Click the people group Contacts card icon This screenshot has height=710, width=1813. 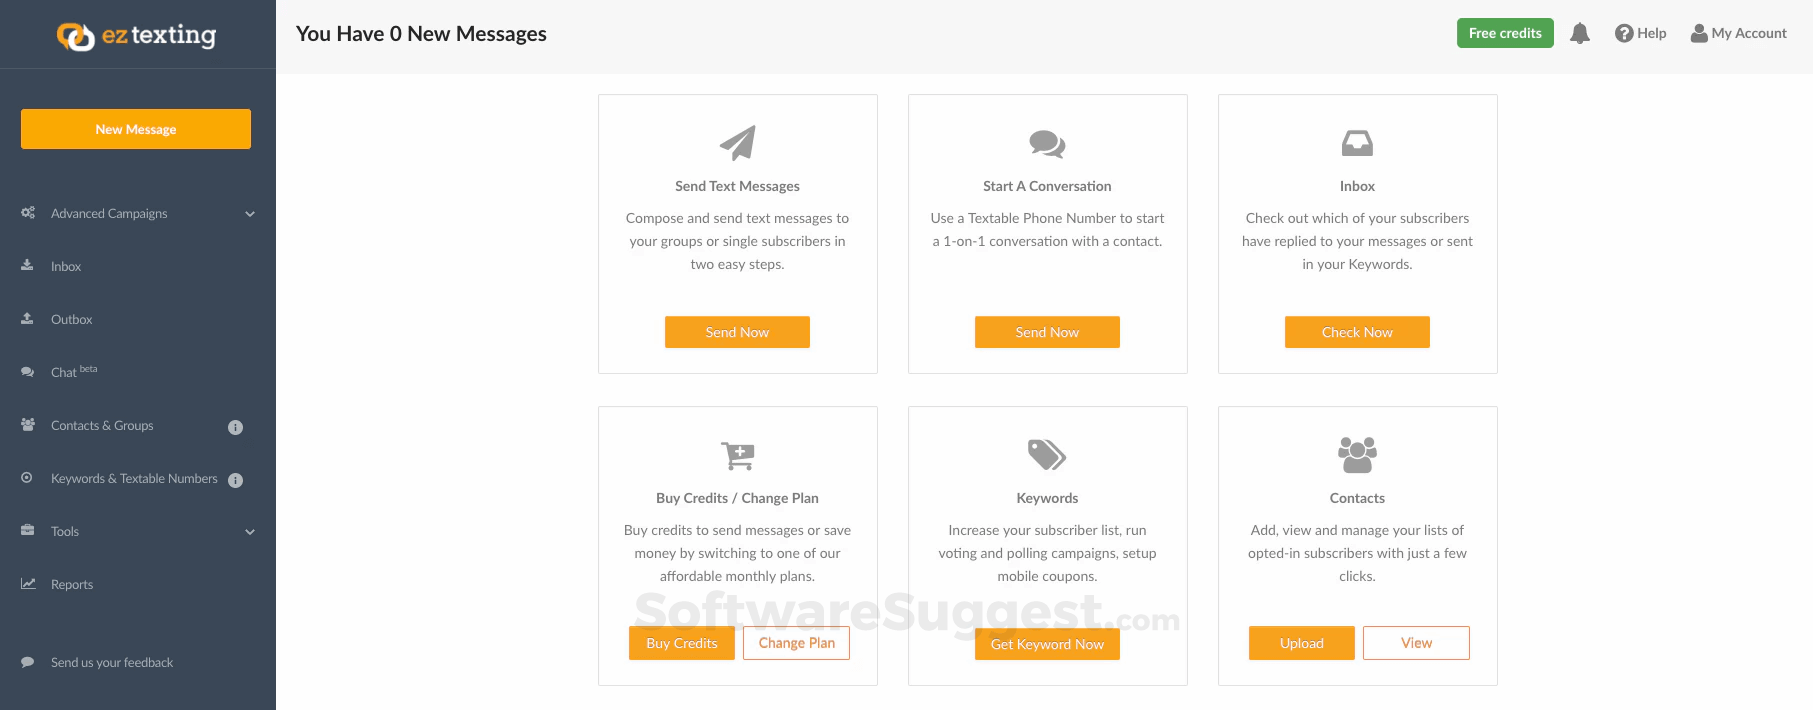click(1357, 455)
